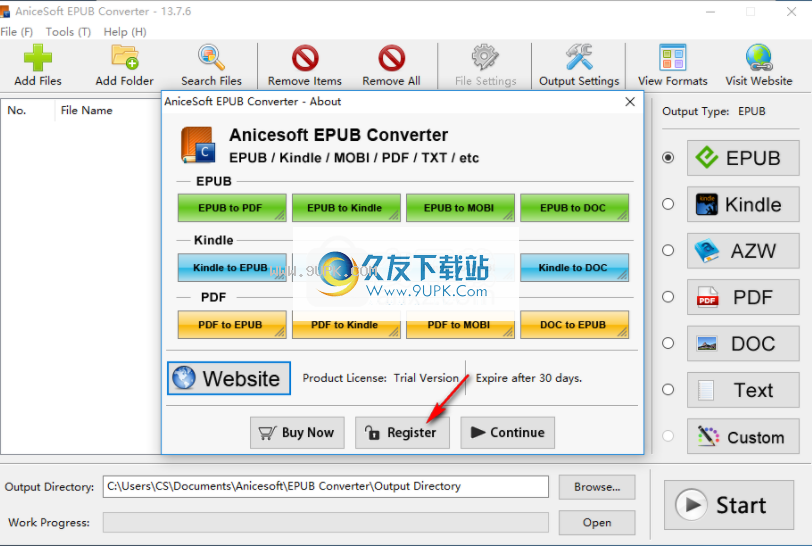Choose the PDF output format button
The width and height of the screenshot is (812, 548).
point(743,297)
